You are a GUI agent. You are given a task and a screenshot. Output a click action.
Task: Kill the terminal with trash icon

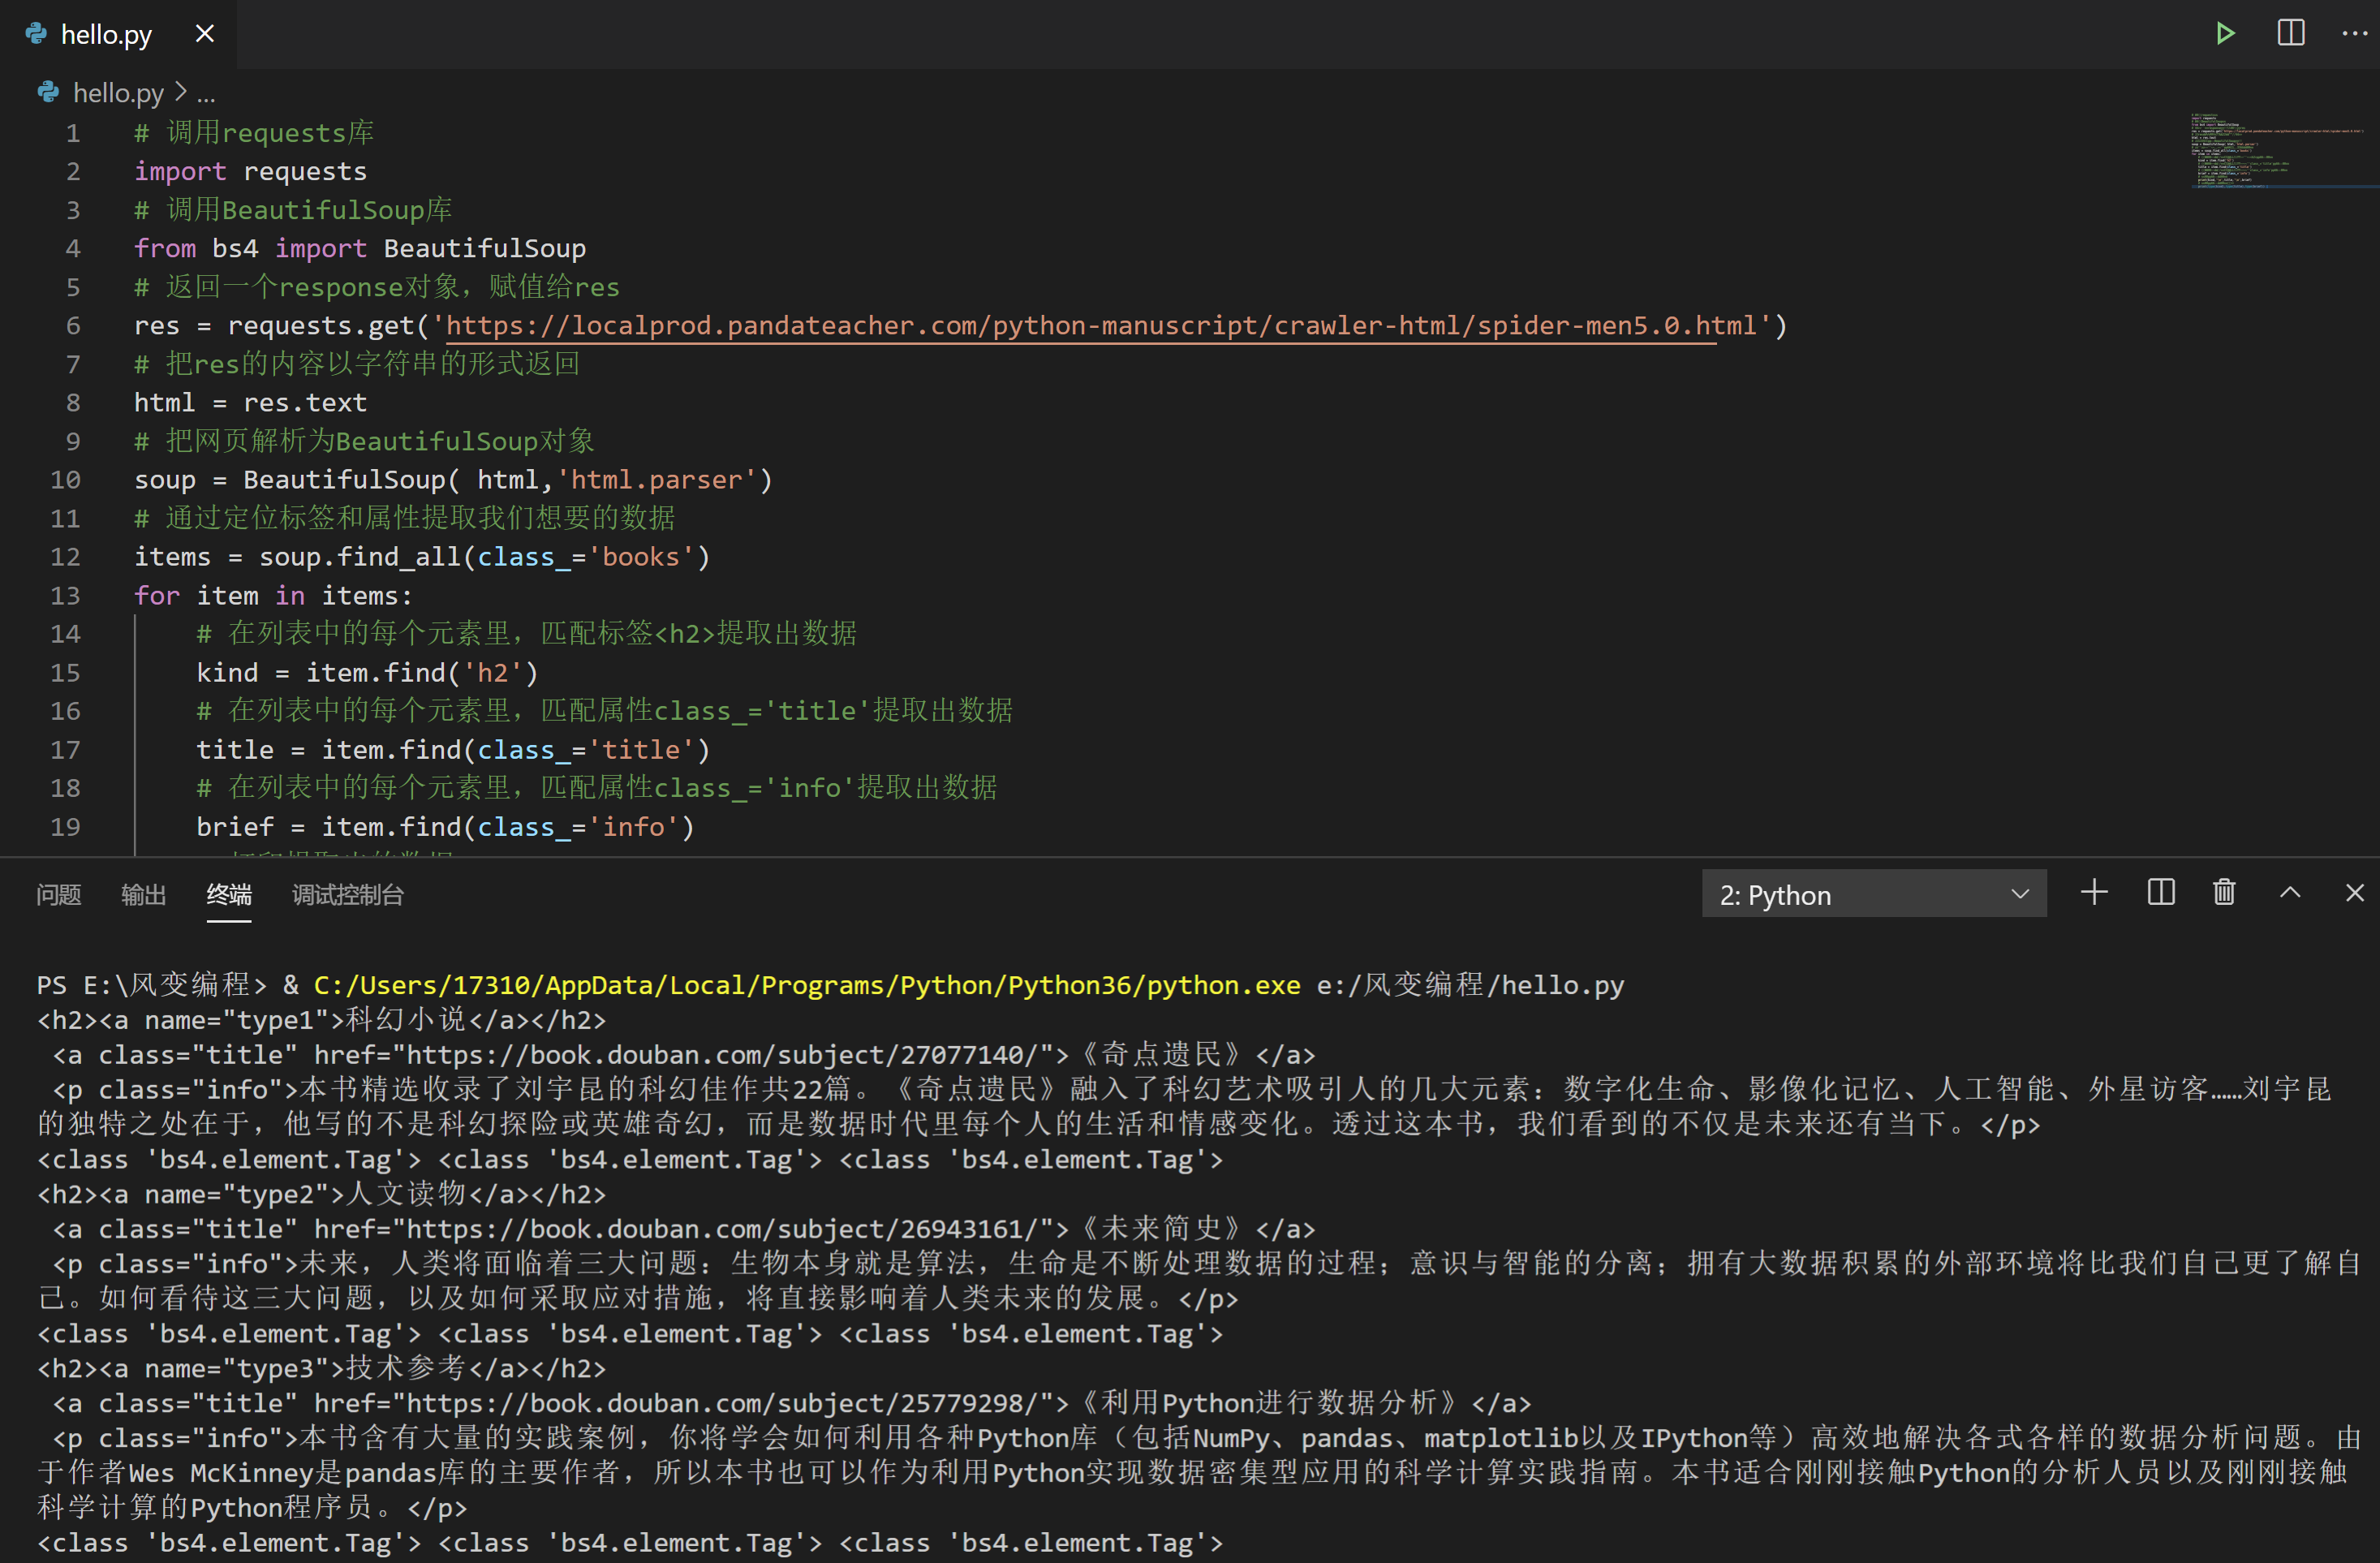(2224, 892)
